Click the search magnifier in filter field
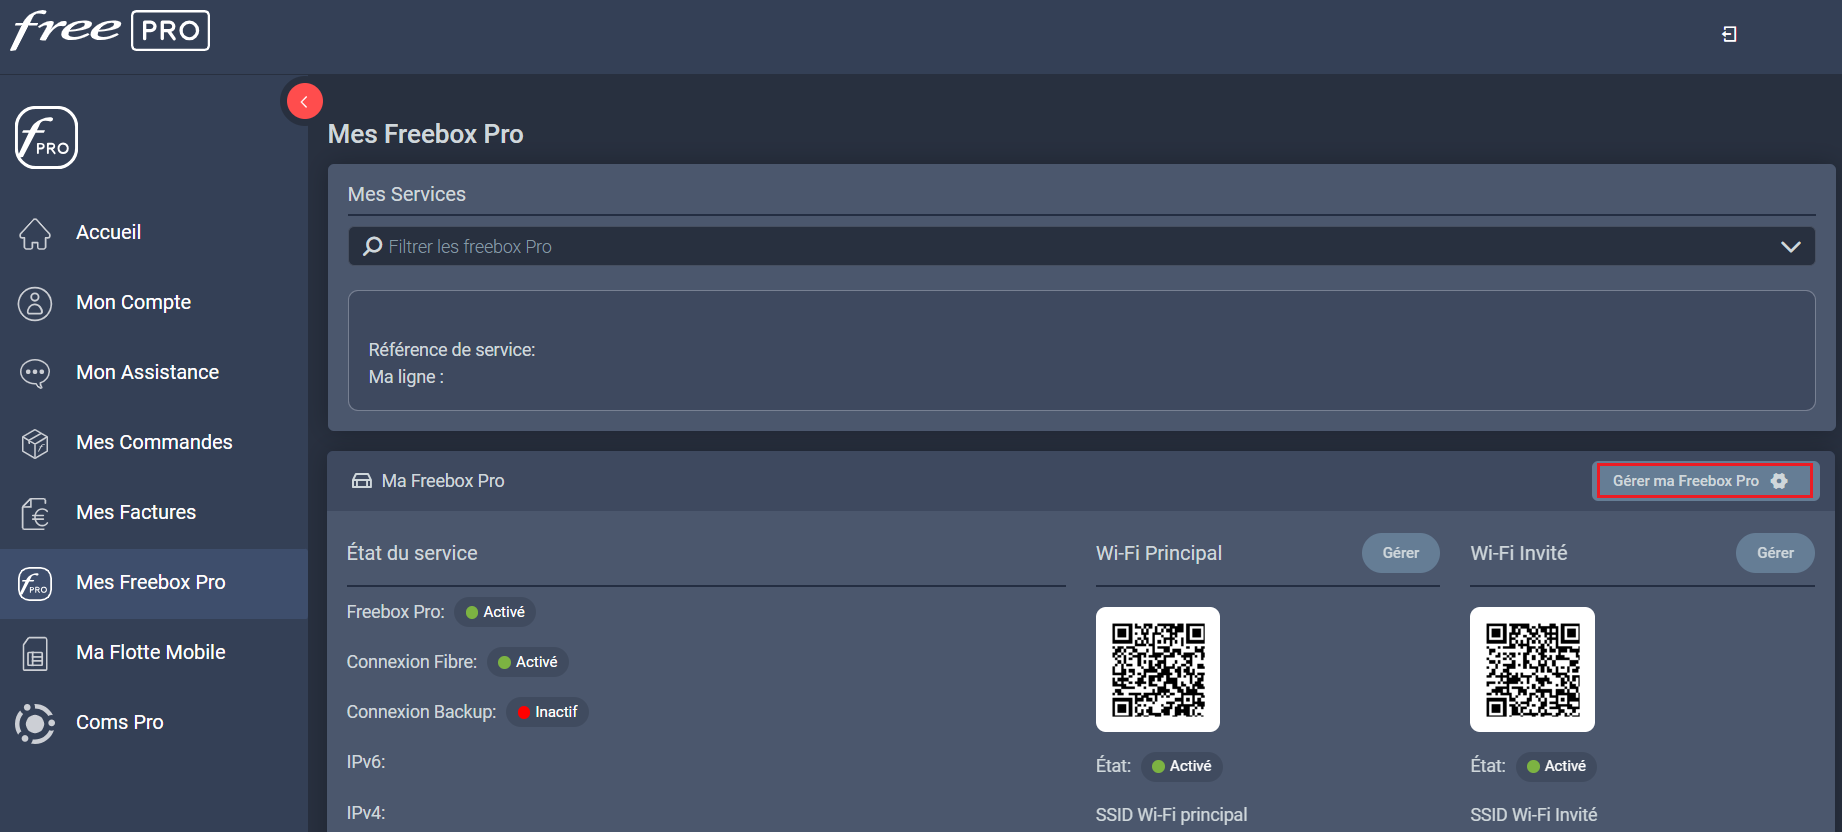Image resolution: width=1842 pixels, height=832 pixels. [x=372, y=246]
